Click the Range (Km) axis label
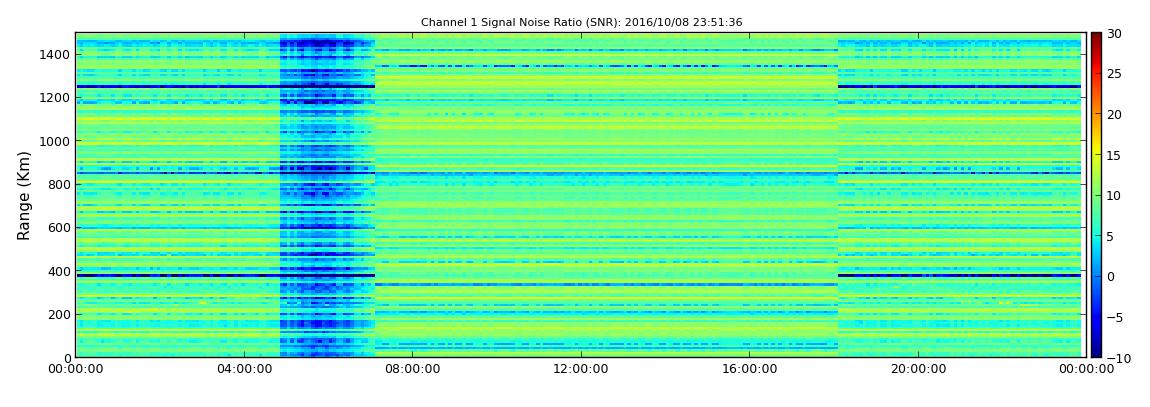 tap(24, 196)
